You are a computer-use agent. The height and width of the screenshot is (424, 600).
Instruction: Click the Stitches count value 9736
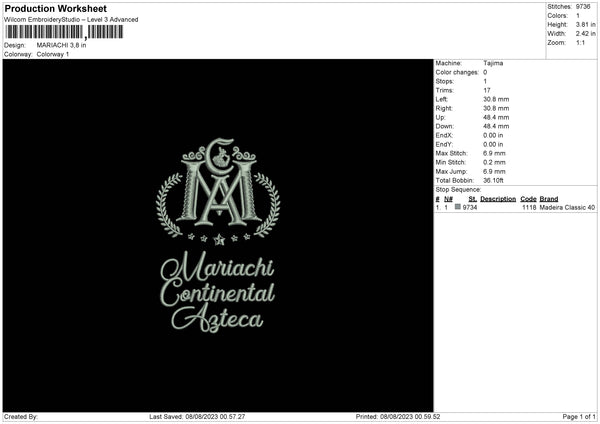[583, 7]
